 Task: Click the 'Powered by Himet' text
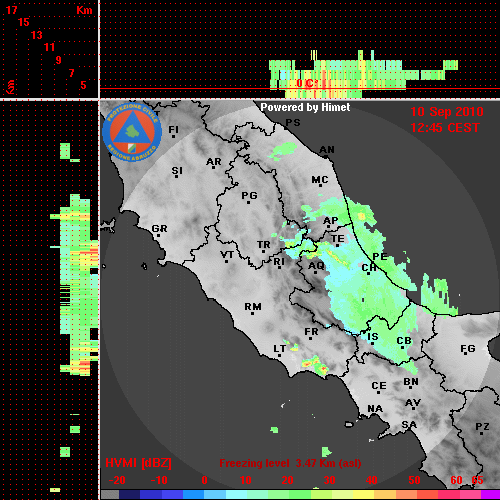click(305, 107)
